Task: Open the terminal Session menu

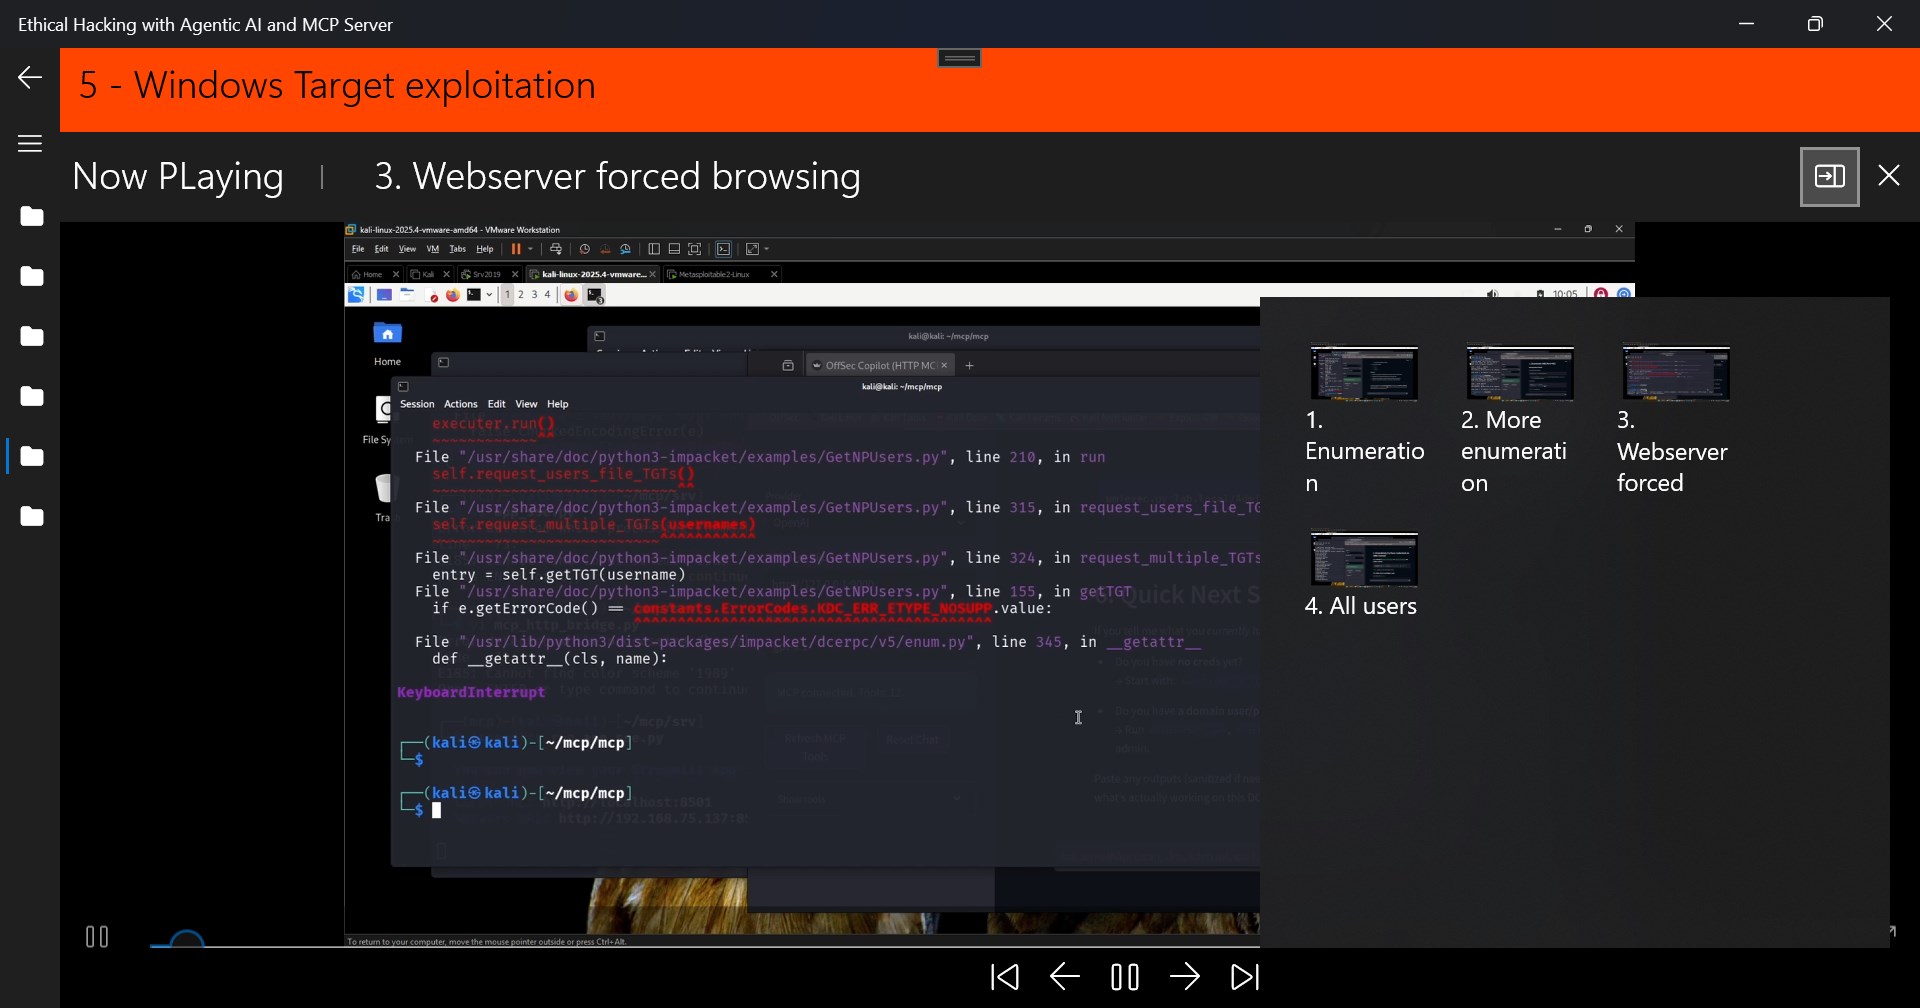Action: tap(417, 404)
